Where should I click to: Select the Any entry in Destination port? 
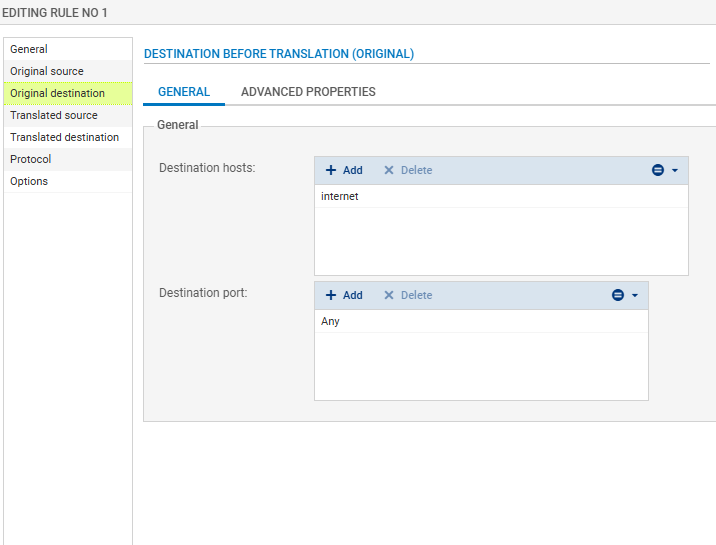(330, 321)
